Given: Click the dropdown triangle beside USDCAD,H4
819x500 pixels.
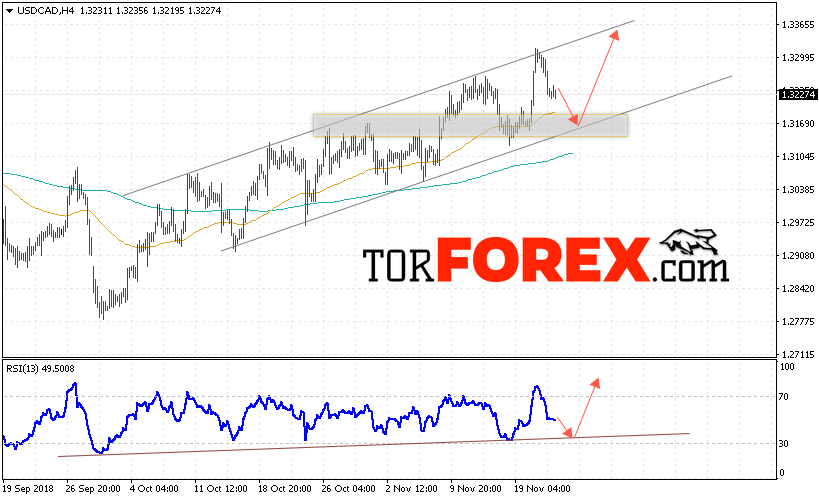Looking at the screenshot, I should pos(9,10).
